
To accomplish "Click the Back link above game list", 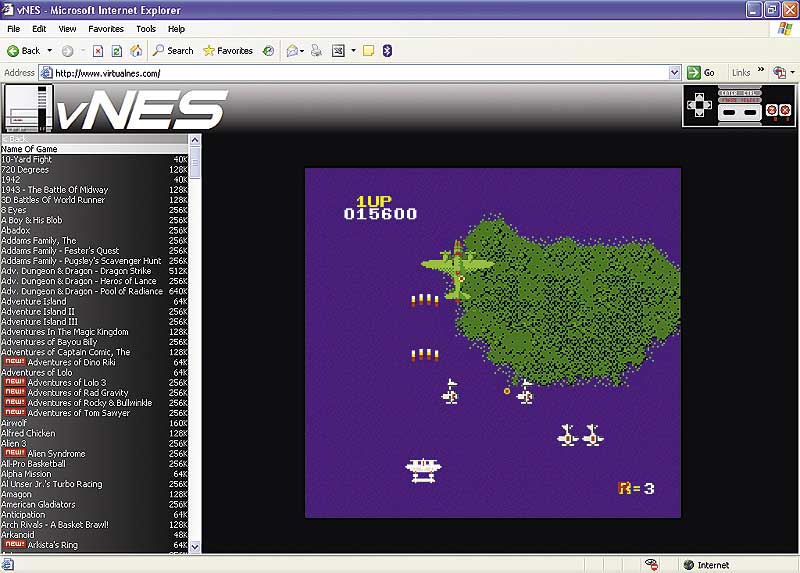I will coord(14,139).
